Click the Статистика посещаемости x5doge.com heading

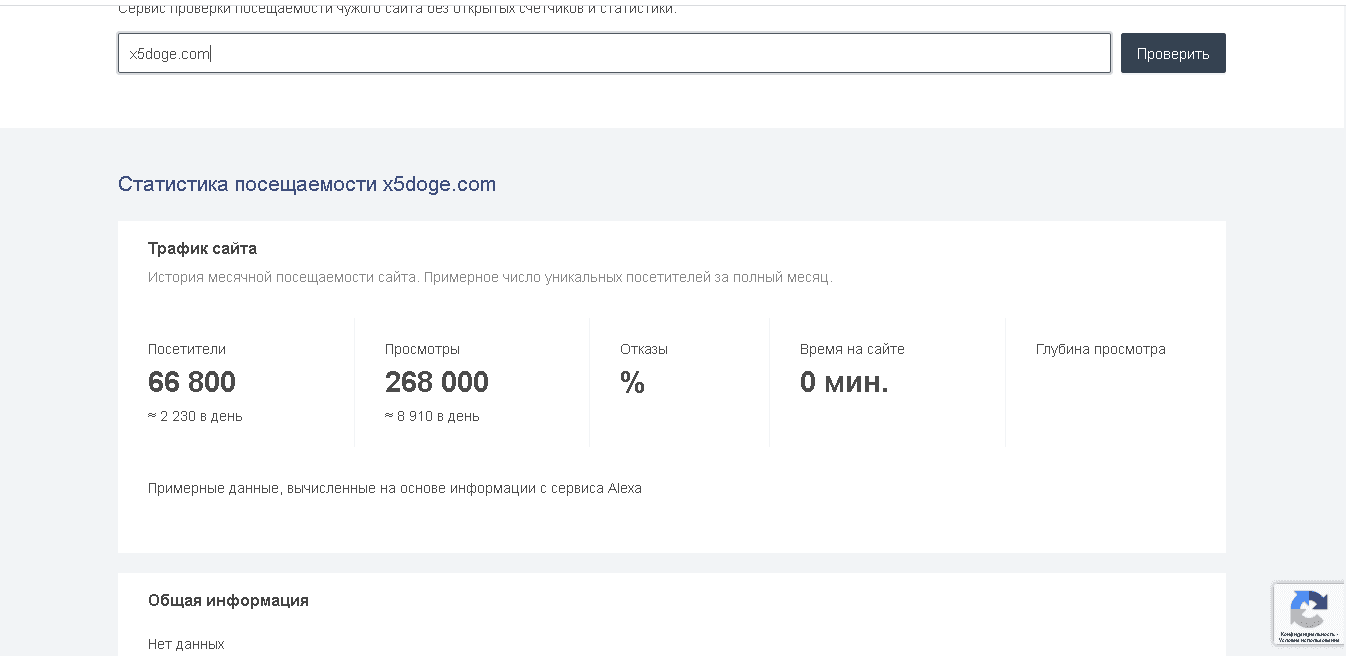pos(306,184)
